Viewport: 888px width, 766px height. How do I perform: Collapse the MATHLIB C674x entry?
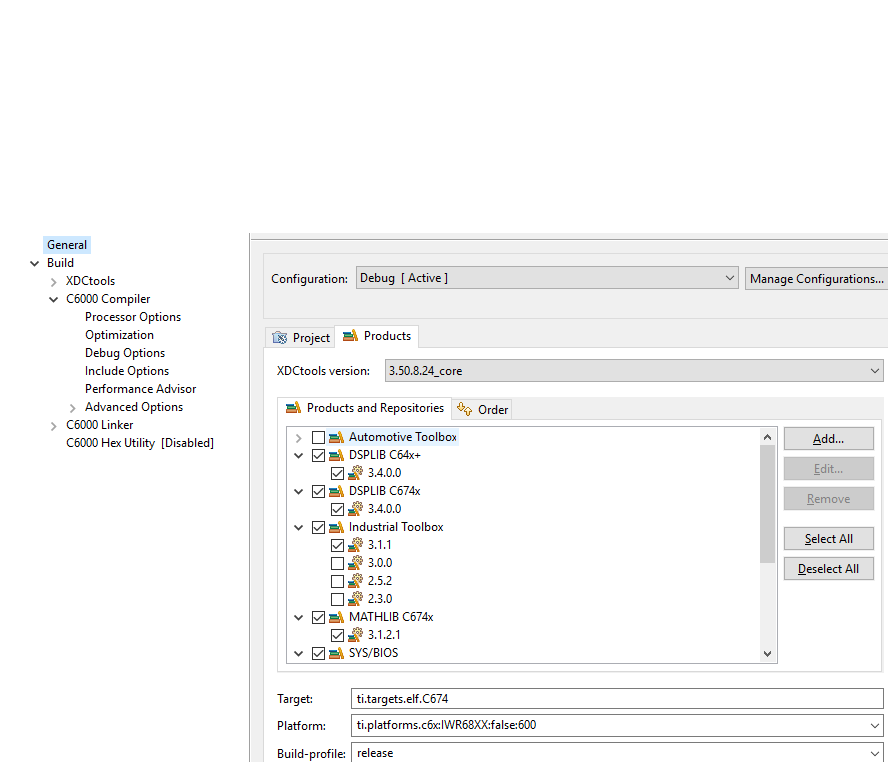(x=298, y=618)
